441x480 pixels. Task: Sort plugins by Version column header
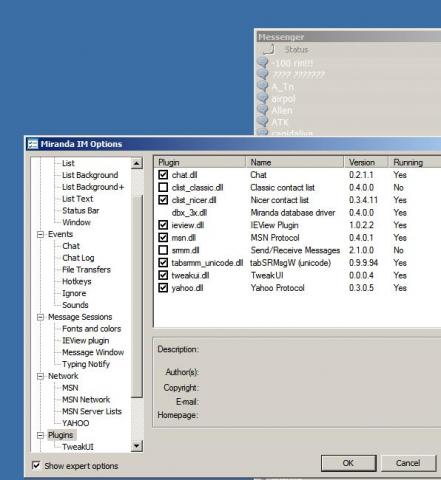click(x=366, y=162)
